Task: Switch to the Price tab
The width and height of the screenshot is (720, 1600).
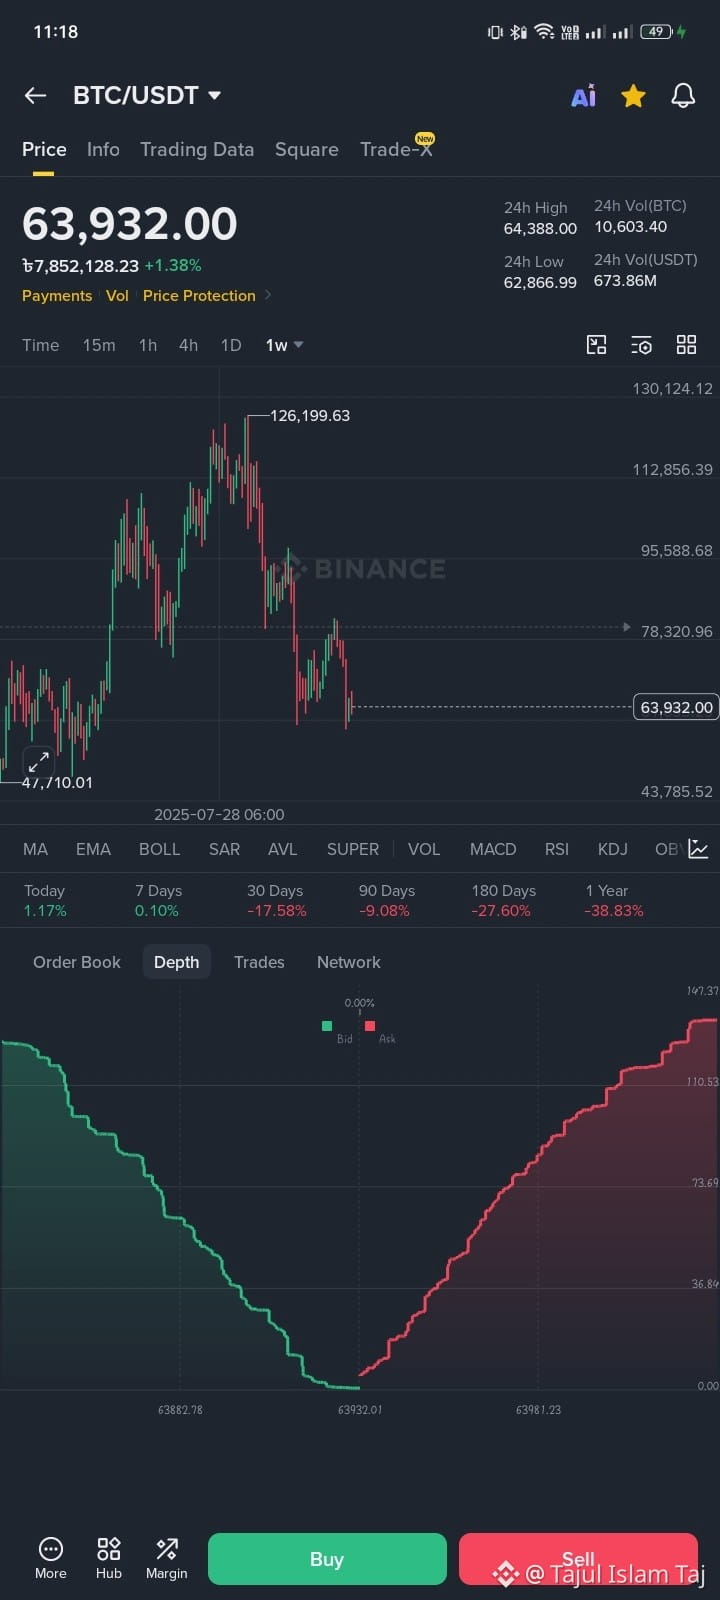Action: (x=44, y=149)
